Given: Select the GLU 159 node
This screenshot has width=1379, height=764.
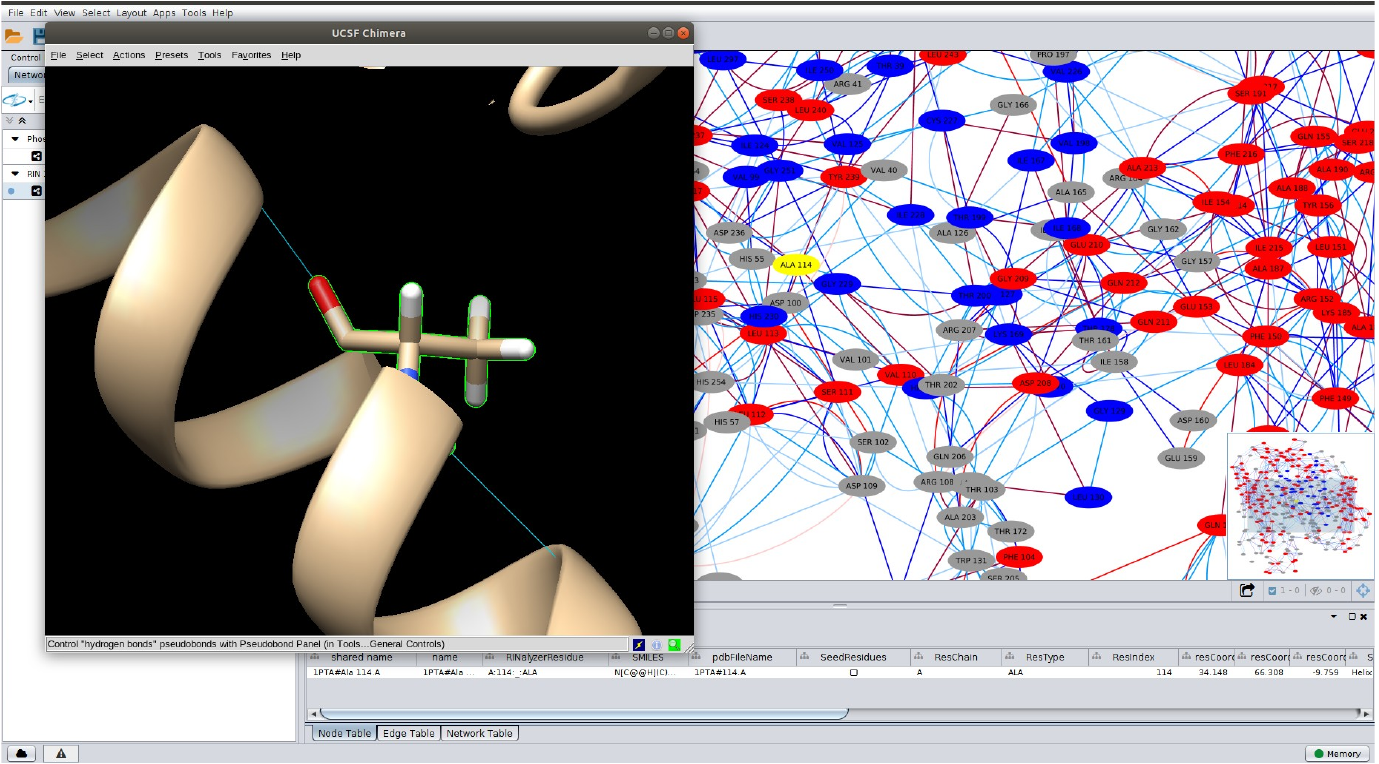Looking at the screenshot, I should click(x=1181, y=458).
